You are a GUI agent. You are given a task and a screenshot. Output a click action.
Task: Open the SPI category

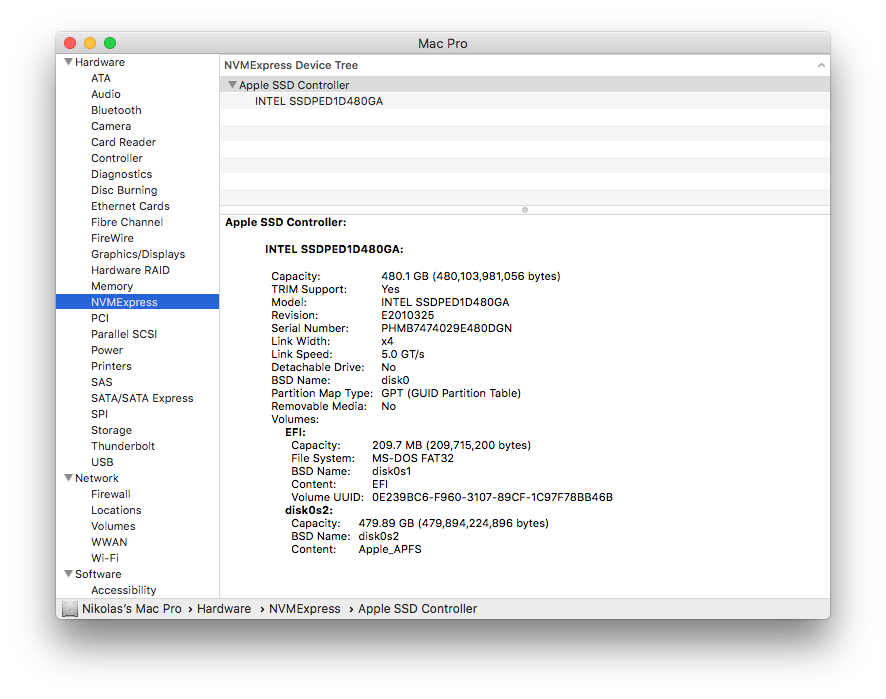pyautogui.click(x=99, y=414)
